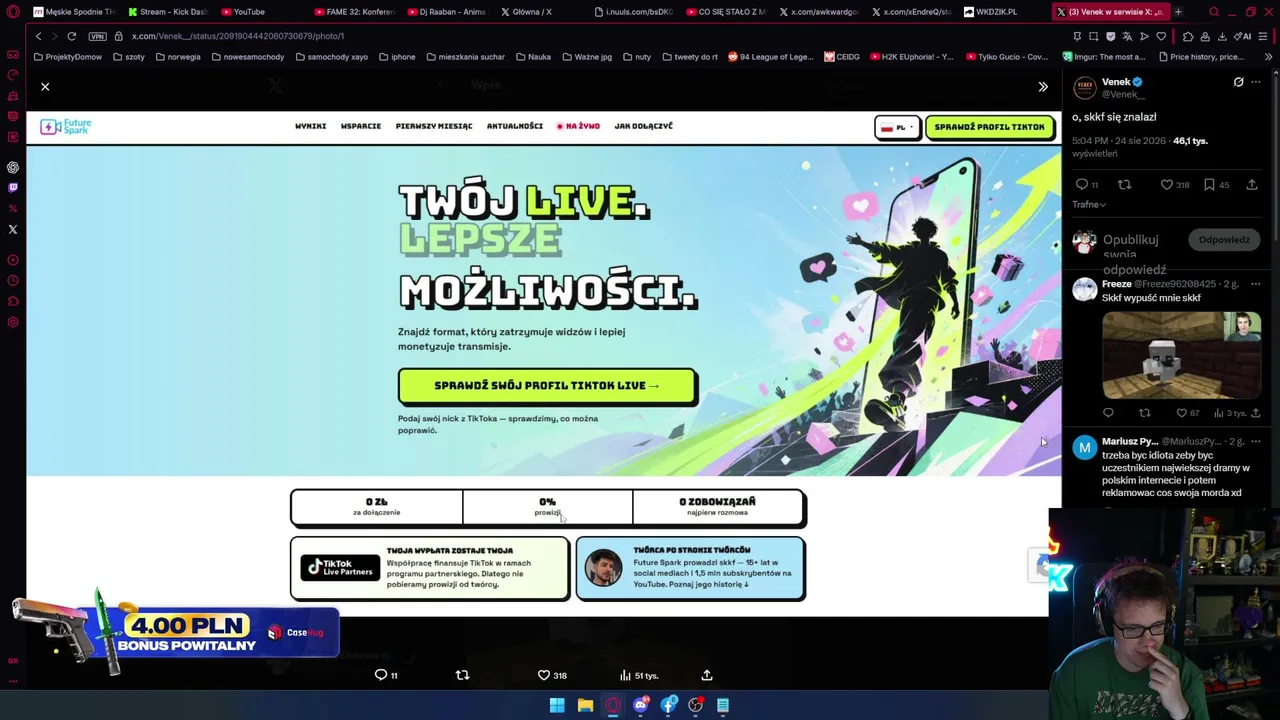This screenshot has width=1280, height=720.
Task: Repost Freeze's reply
Action: [x=1145, y=413]
